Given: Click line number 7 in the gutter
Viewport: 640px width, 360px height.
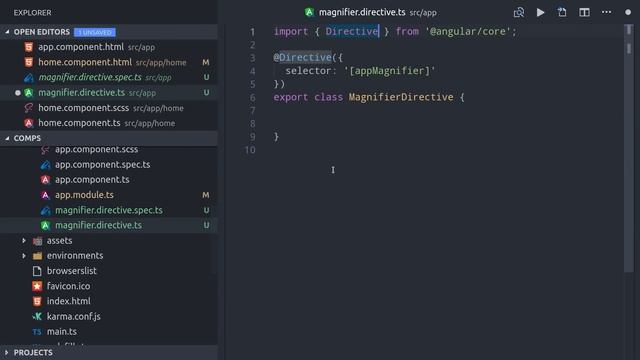Looking at the screenshot, I should click(x=253, y=111).
